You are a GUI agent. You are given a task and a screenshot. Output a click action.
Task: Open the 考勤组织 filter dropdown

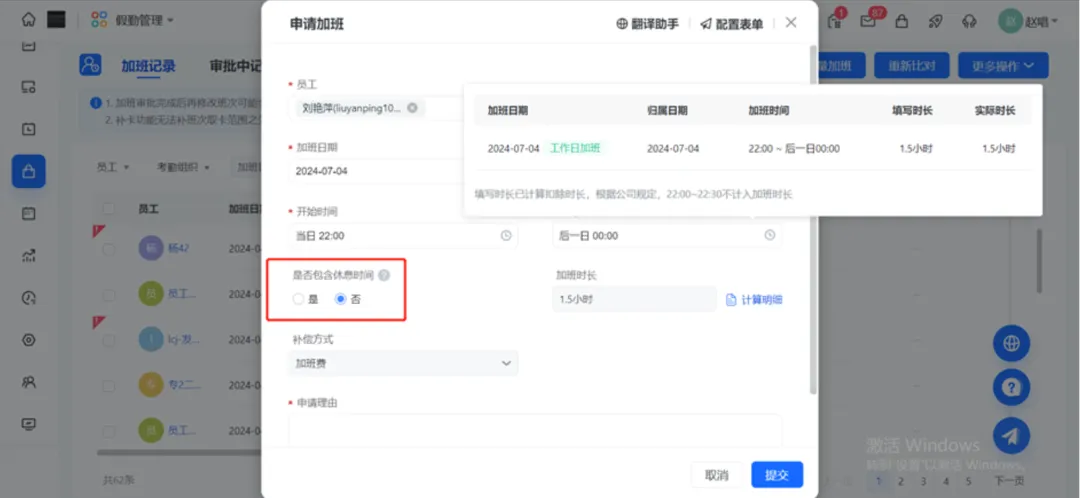[x=183, y=167]
